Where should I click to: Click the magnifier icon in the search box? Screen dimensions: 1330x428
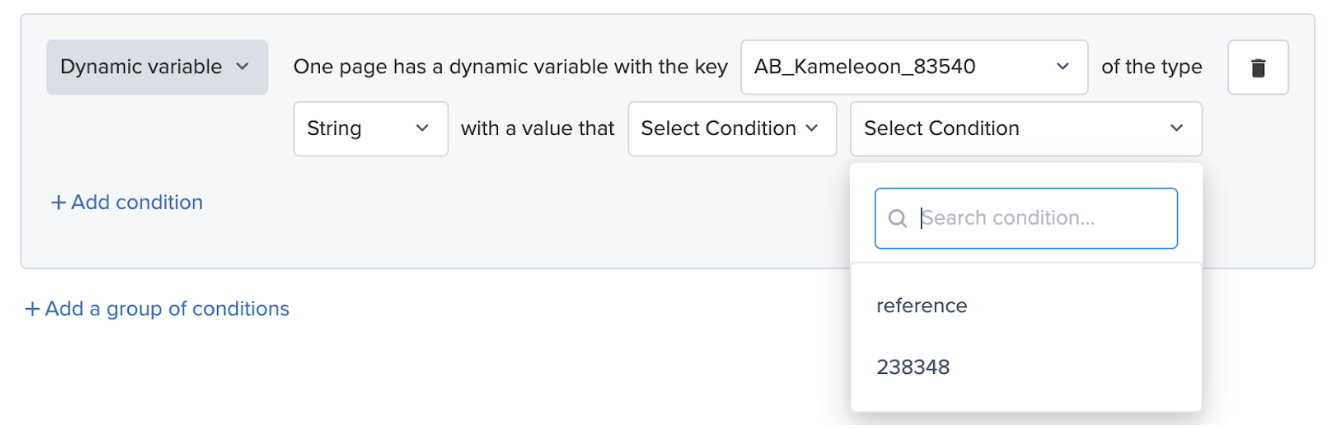897,218
